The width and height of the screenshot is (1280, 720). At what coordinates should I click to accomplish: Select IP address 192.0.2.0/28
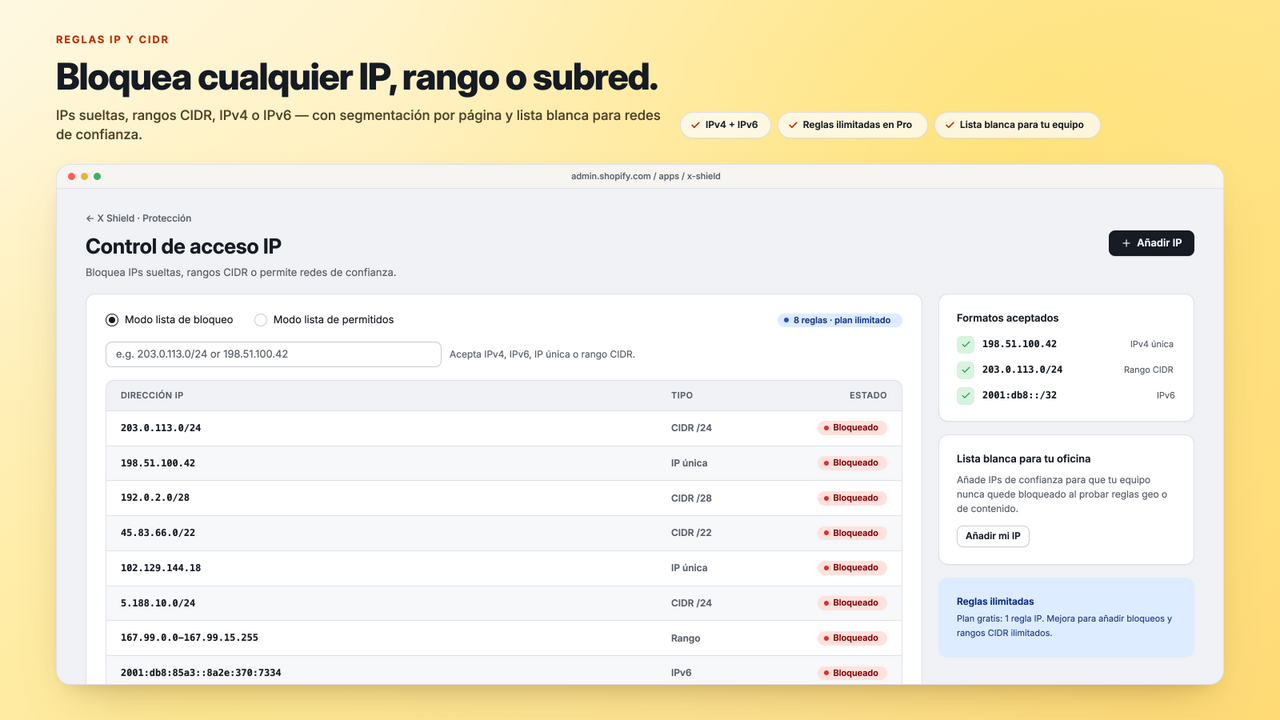(155, 498)
